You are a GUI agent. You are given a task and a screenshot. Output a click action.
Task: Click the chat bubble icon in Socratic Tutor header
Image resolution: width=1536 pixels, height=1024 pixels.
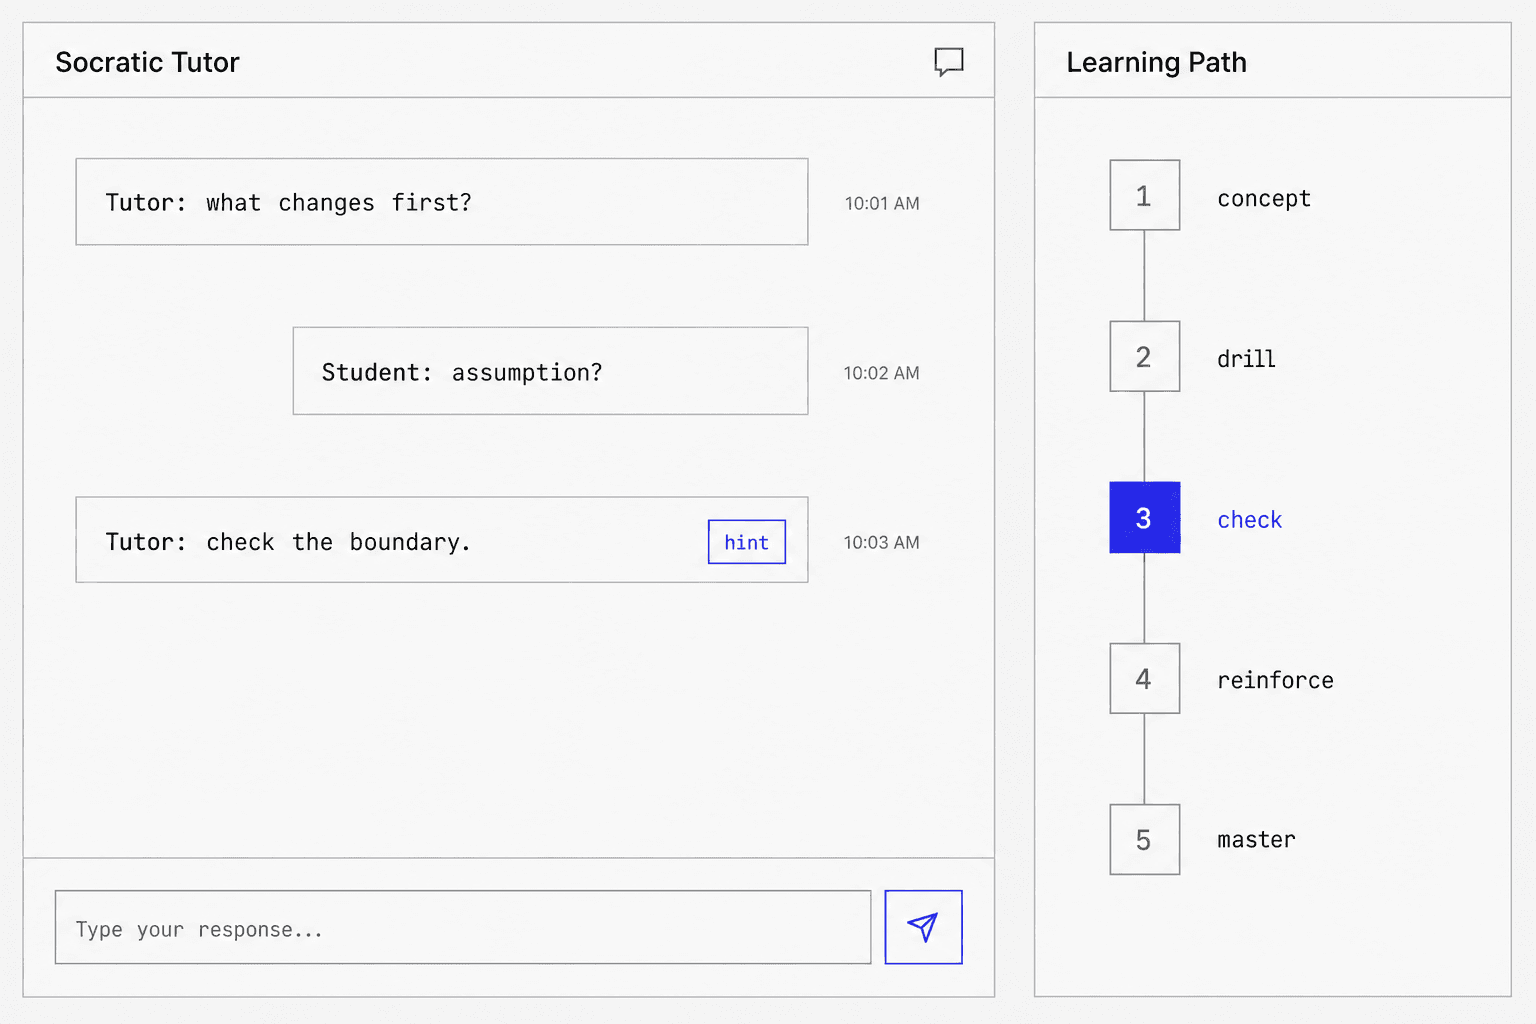(x=948, y=62)
